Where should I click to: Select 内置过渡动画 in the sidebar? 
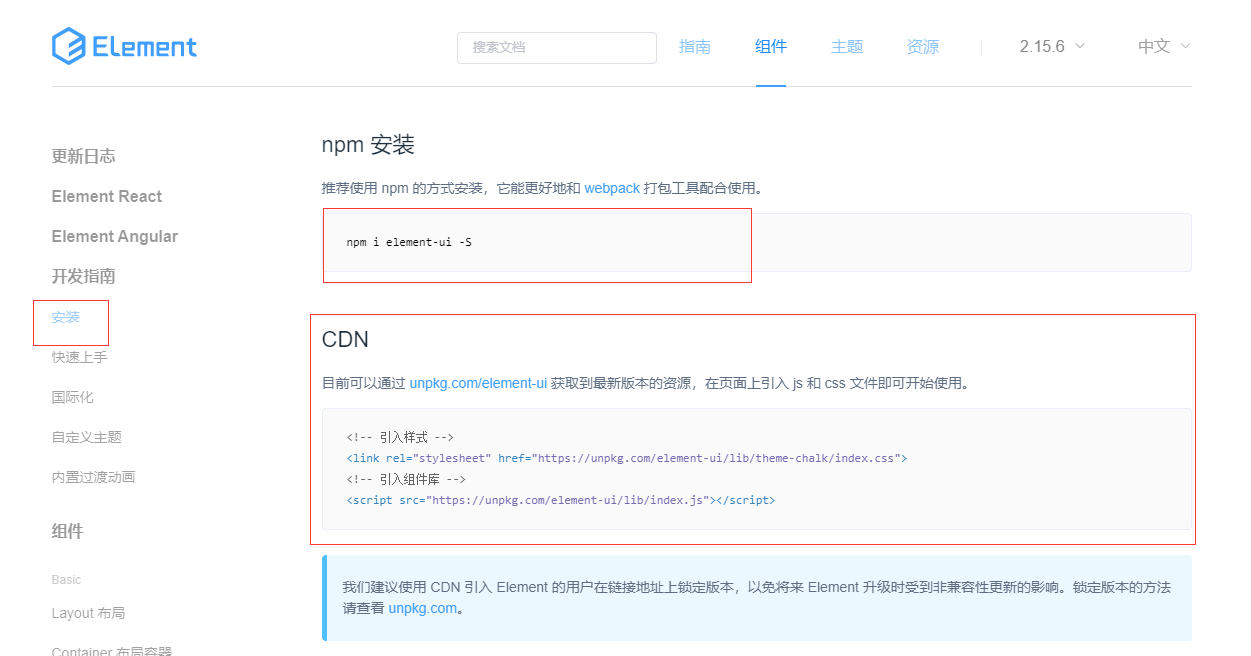tap(94, 477)
